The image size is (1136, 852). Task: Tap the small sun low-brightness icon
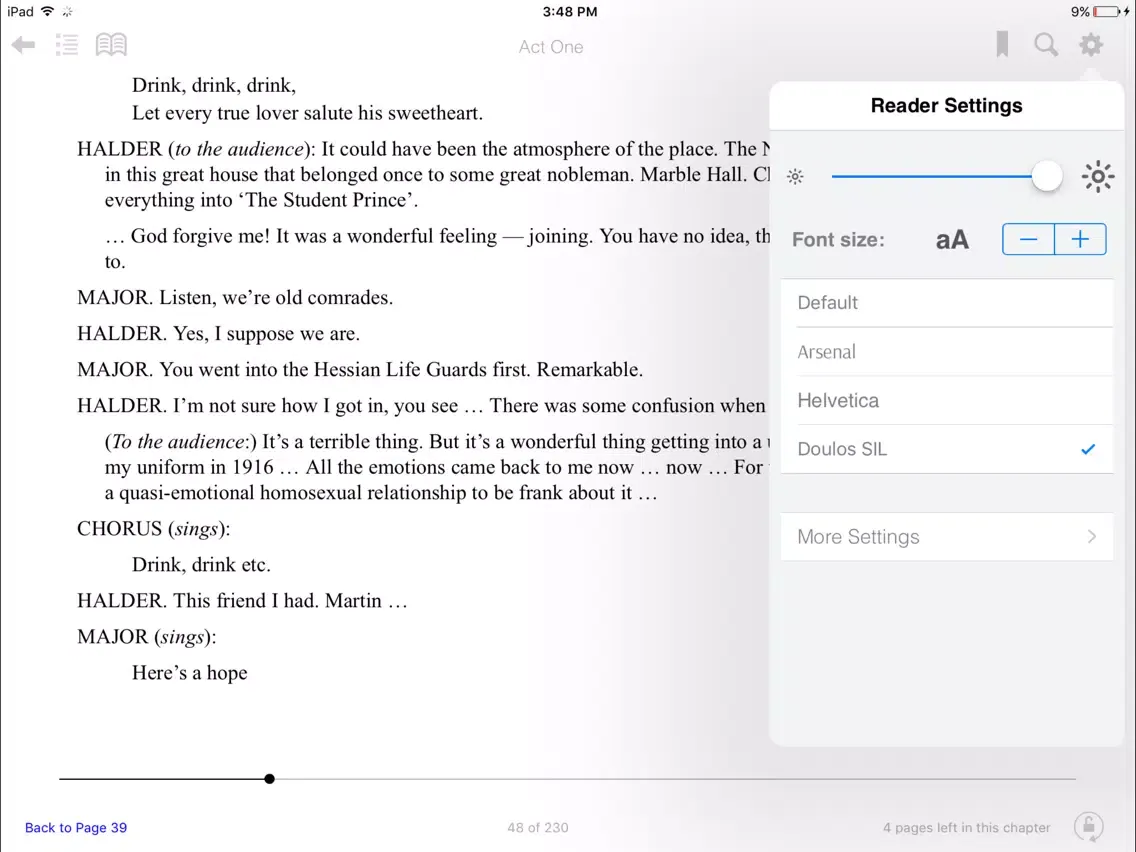pos(795,177)
